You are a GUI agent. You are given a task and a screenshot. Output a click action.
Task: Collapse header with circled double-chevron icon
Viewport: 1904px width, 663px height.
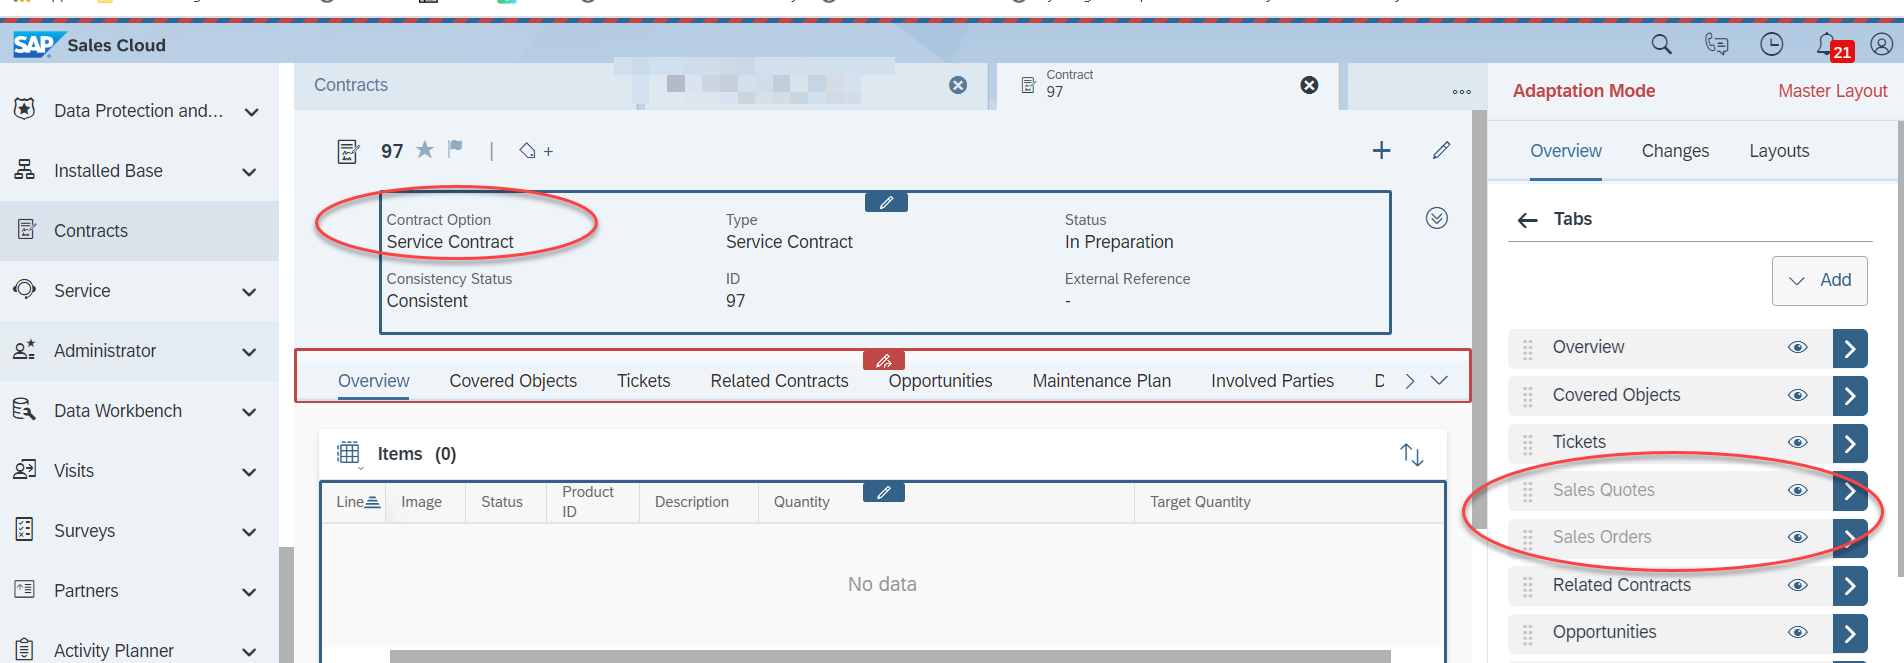[1437, 218]
